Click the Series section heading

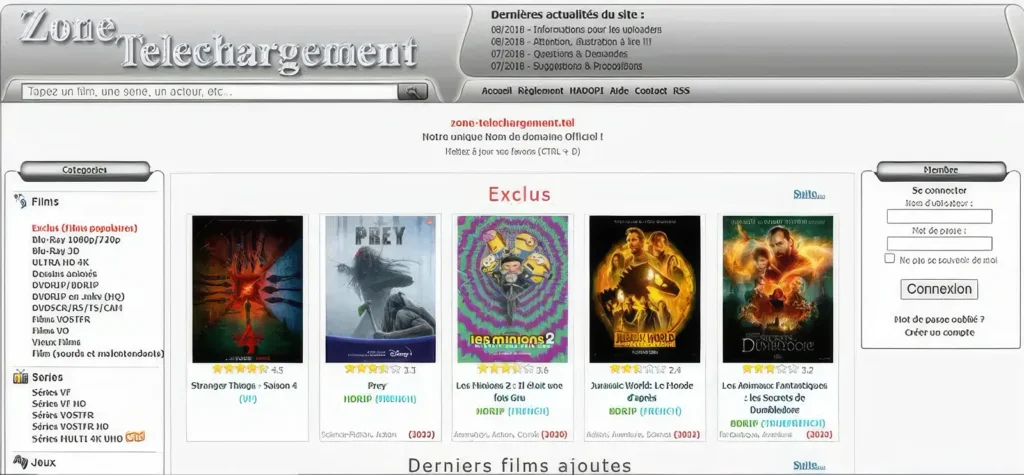click(47, 377)
